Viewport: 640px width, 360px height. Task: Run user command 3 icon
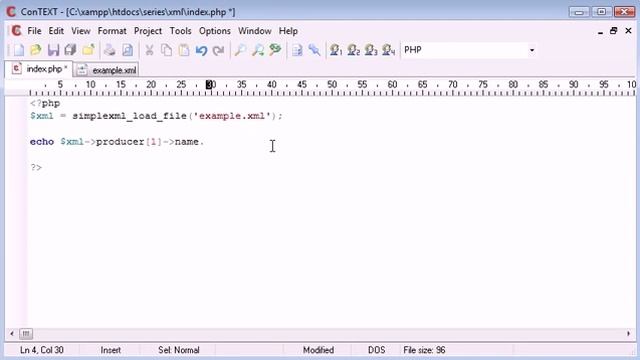[371, 50]
